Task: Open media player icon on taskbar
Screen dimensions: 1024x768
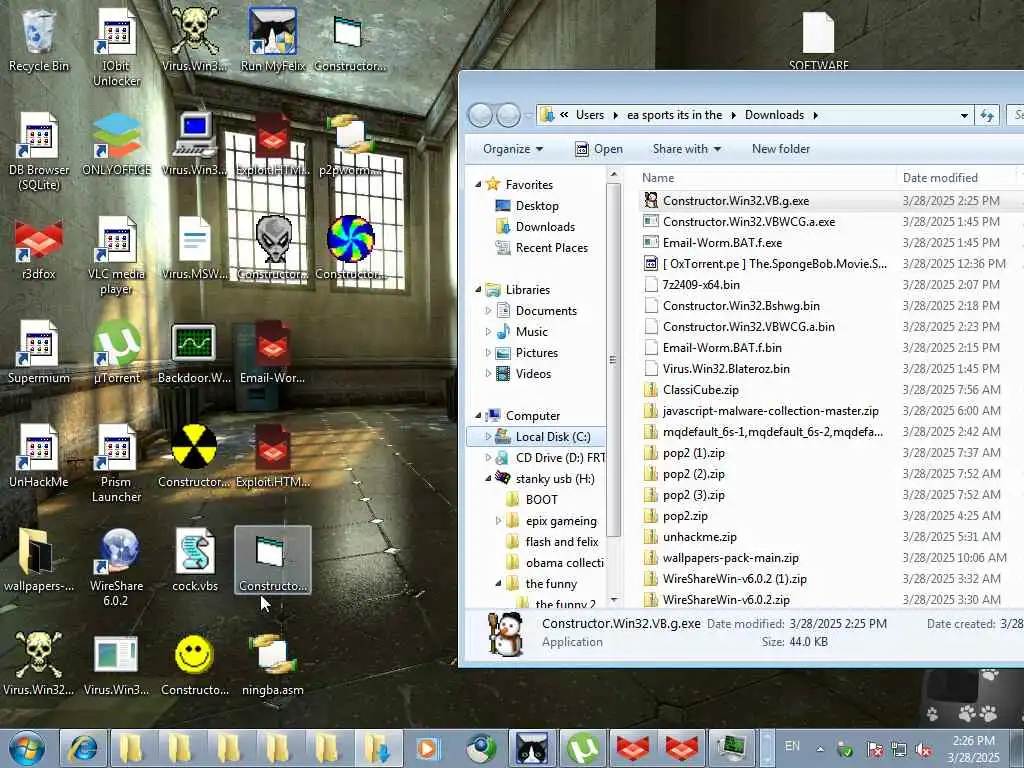Action: [427, 748]
